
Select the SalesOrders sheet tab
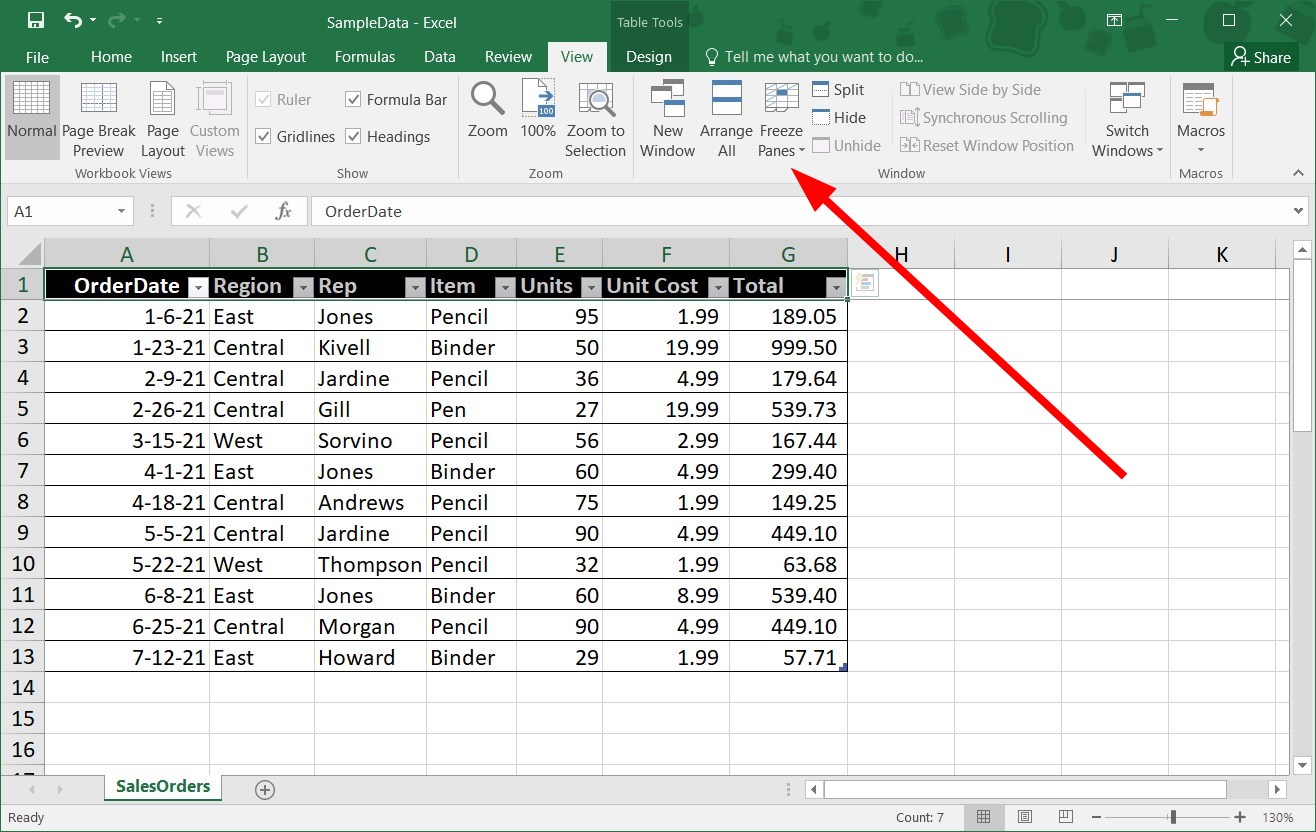163,787
